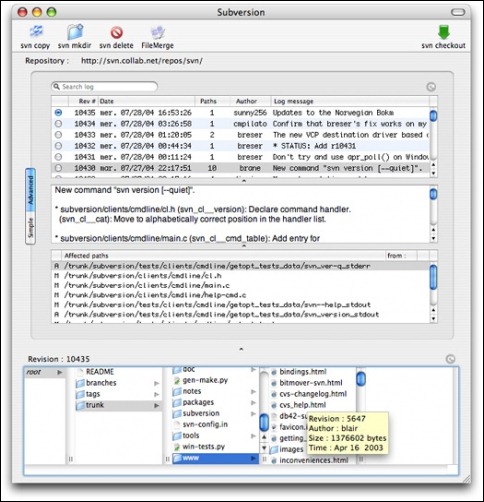Expand the tags folder arrow
Screen dimensions: 484x502
[156, 394]
